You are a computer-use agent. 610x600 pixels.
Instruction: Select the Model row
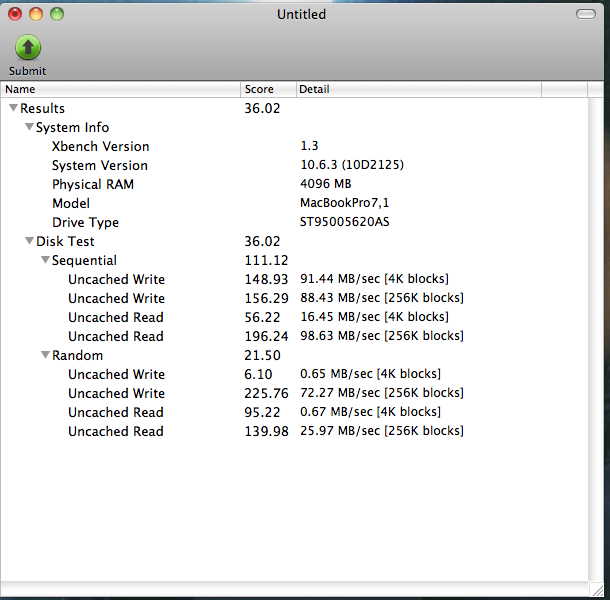tap(294, 203)
